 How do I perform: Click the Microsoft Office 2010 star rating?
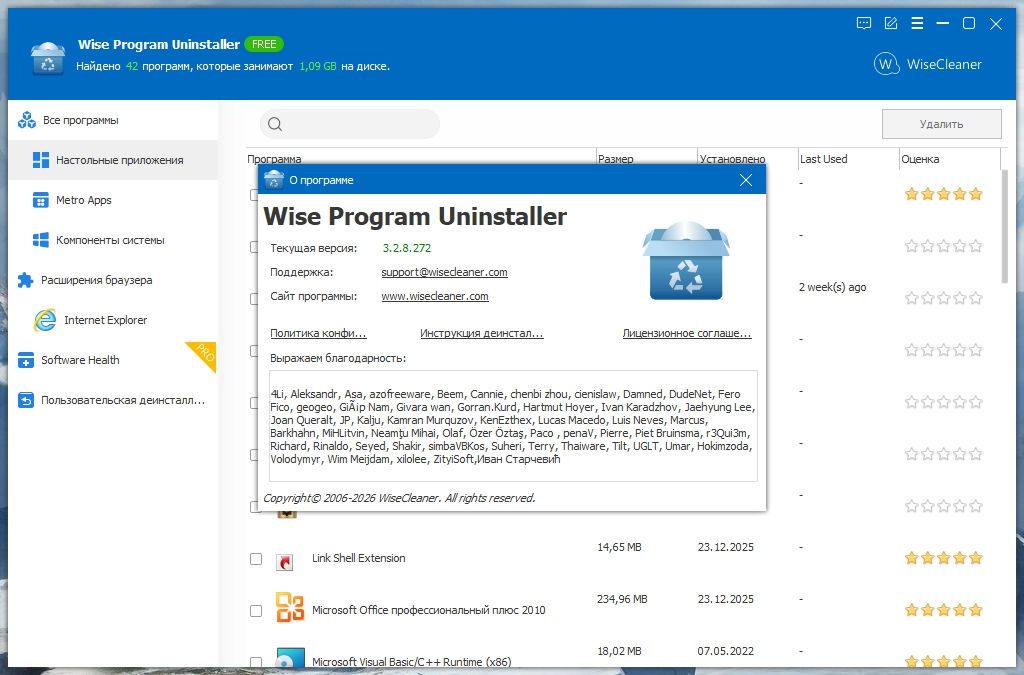(944, 610)
